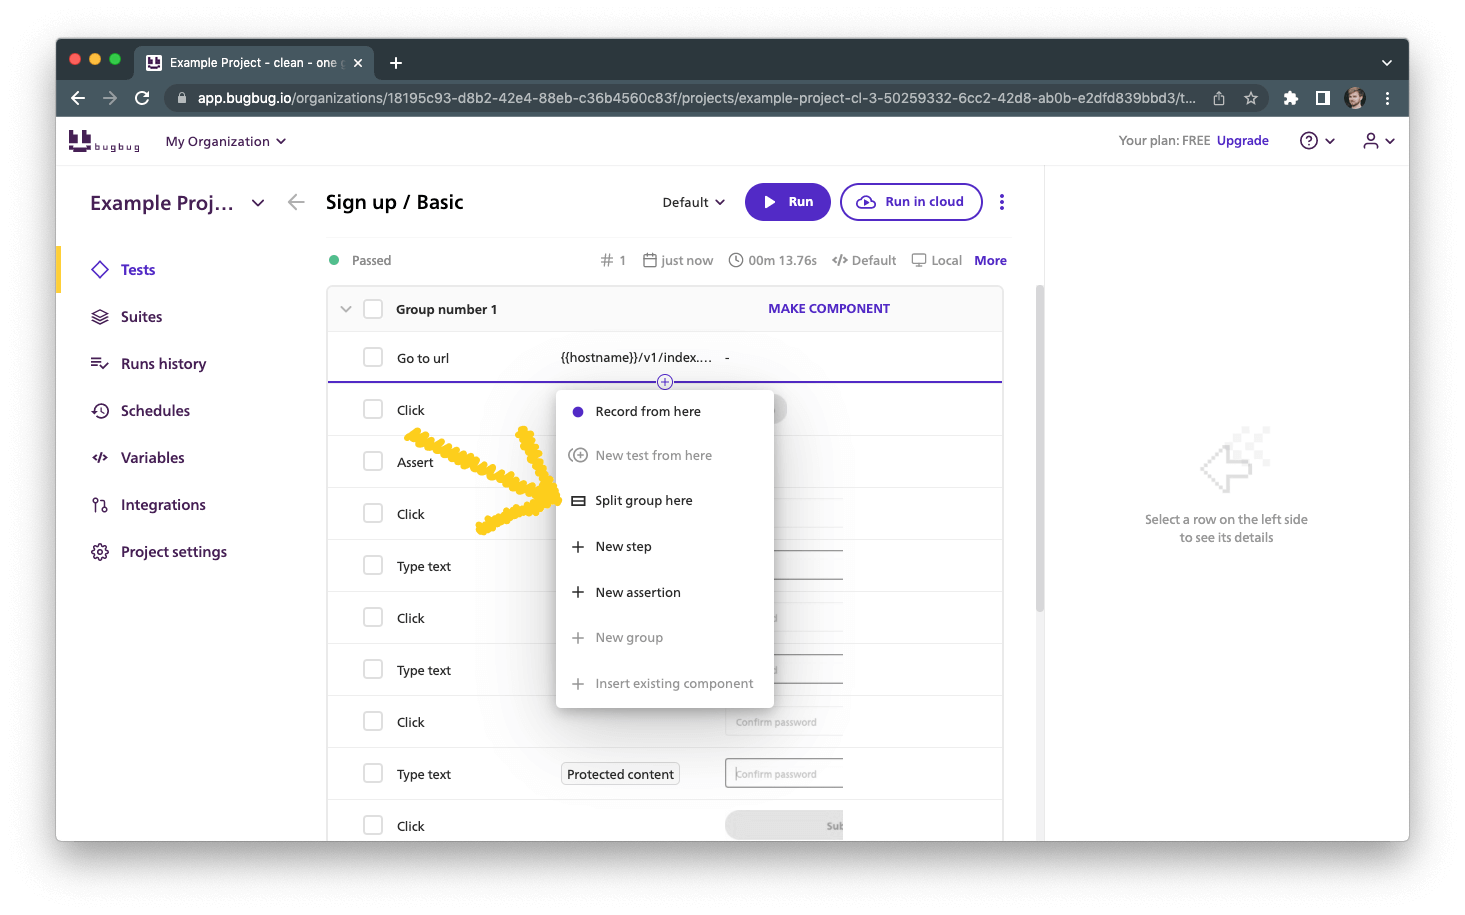Click the browser forward arrow
This screenshot has width=1465, height=915.
110,98
